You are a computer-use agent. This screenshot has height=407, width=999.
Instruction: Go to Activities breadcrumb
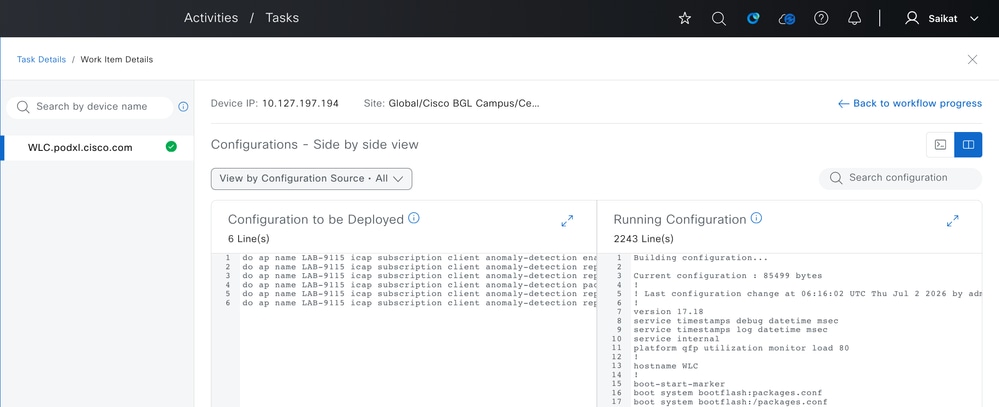click(211, 18)
